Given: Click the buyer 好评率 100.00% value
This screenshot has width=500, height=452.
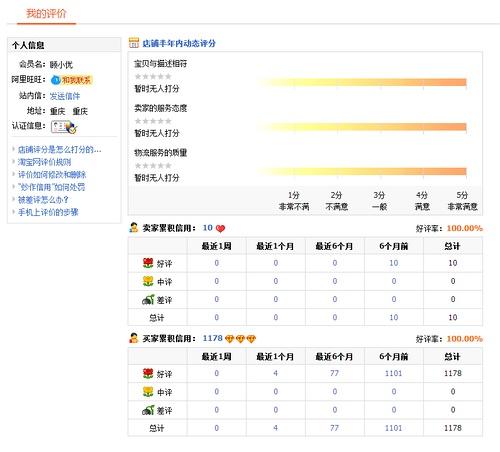Looking at the screenshot, I should pyautogui.click(x=465, y=339).
